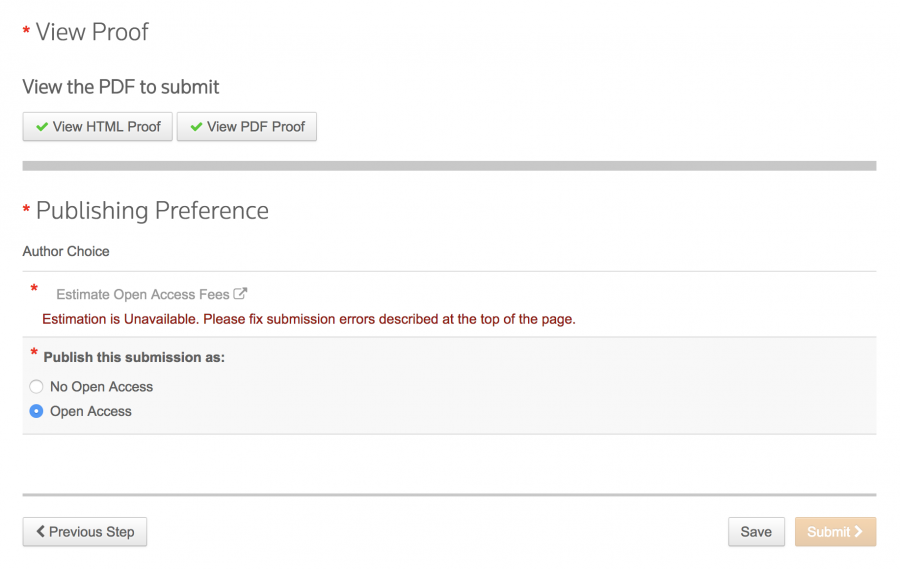
Task: Click the green checkmark on View PDF Proof
Action: 196,127
